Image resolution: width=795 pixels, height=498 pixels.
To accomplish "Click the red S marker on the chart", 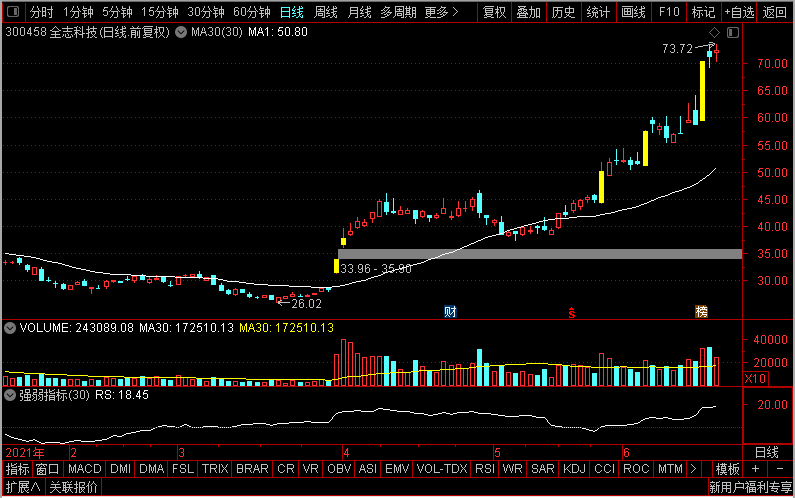I will 572,313.
